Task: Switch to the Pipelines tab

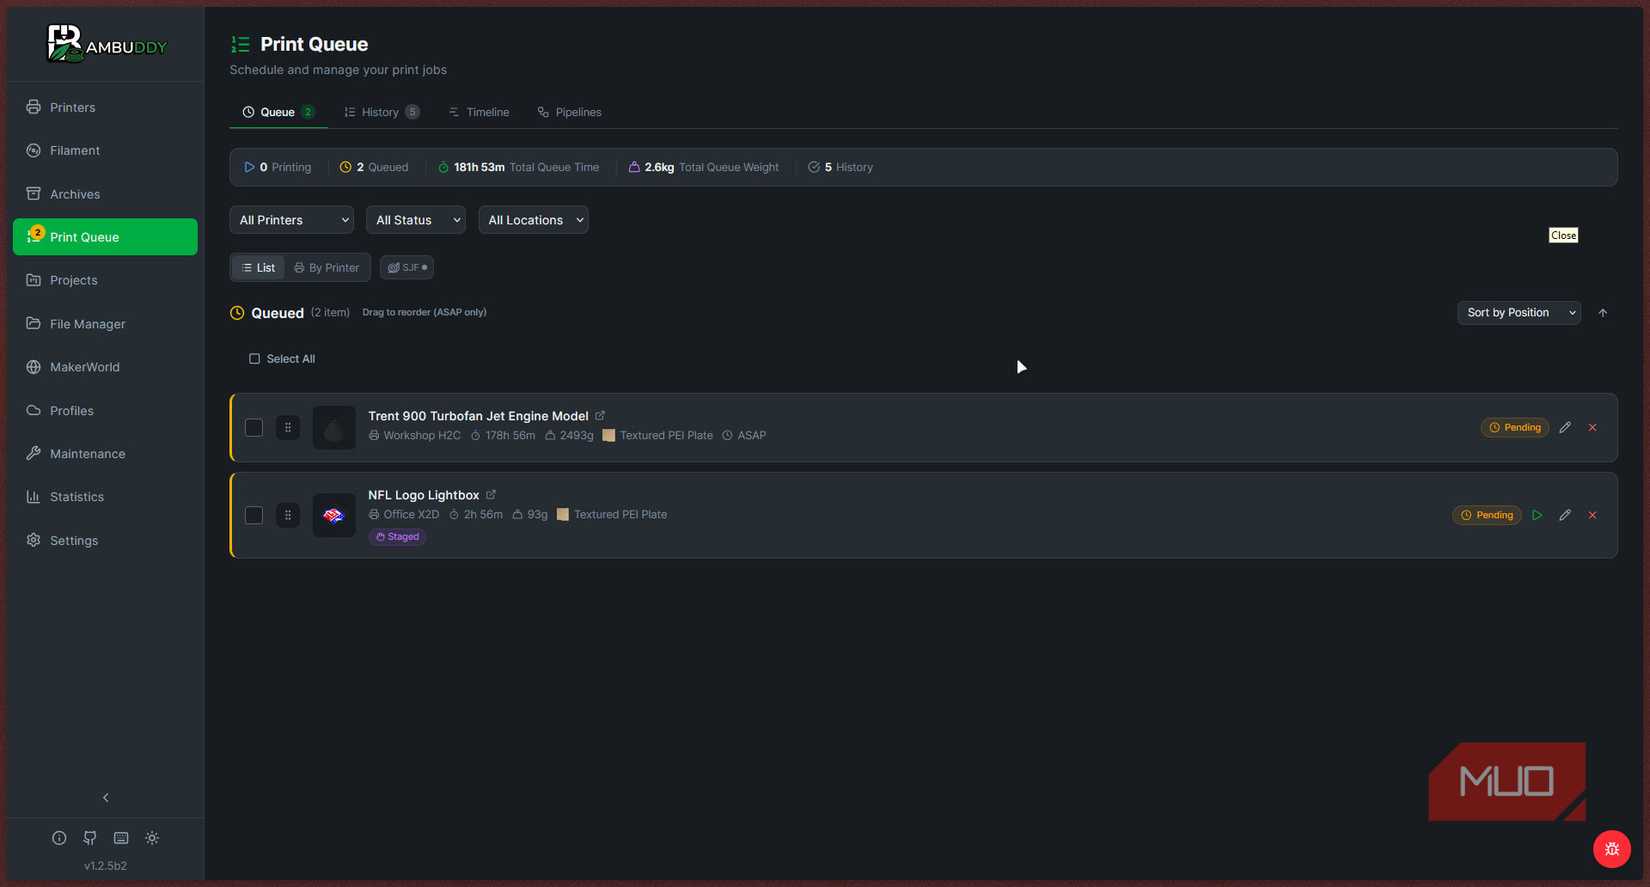Action: click(x=569, y=112)
